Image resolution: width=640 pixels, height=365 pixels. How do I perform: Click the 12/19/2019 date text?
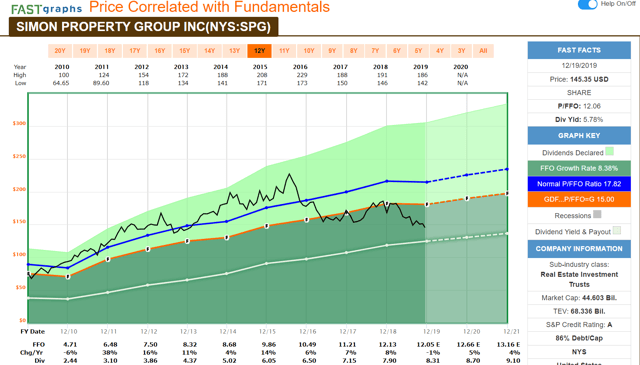tap(579, 65)
